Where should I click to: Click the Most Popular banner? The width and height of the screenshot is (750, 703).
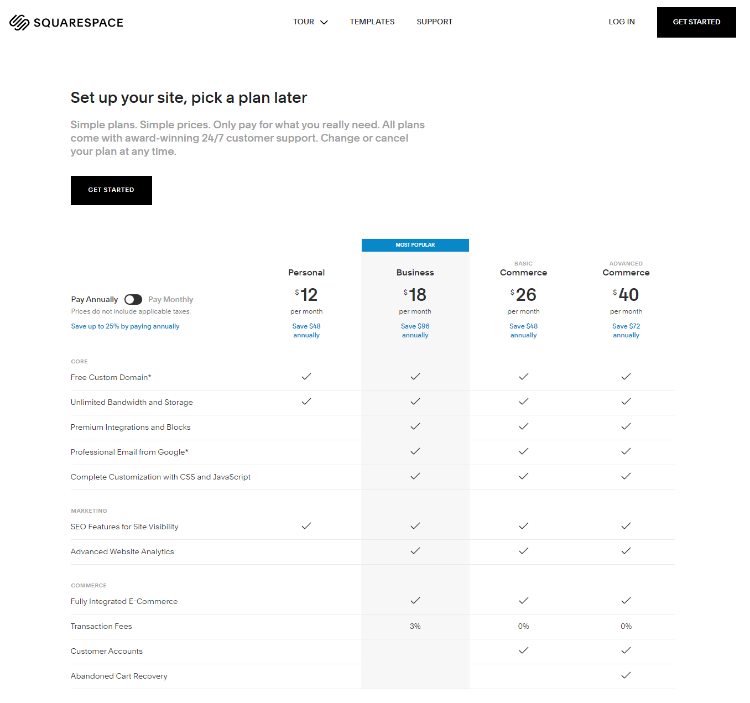click(415, 245)
